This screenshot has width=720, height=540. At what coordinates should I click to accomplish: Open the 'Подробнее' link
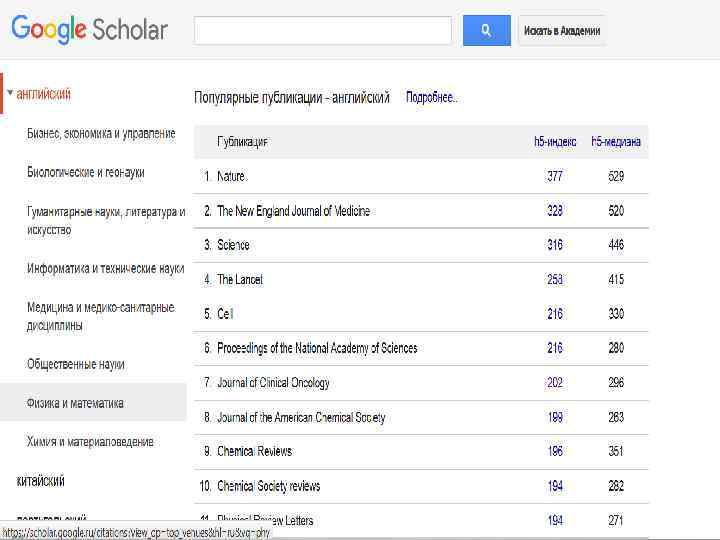point(431,98)
